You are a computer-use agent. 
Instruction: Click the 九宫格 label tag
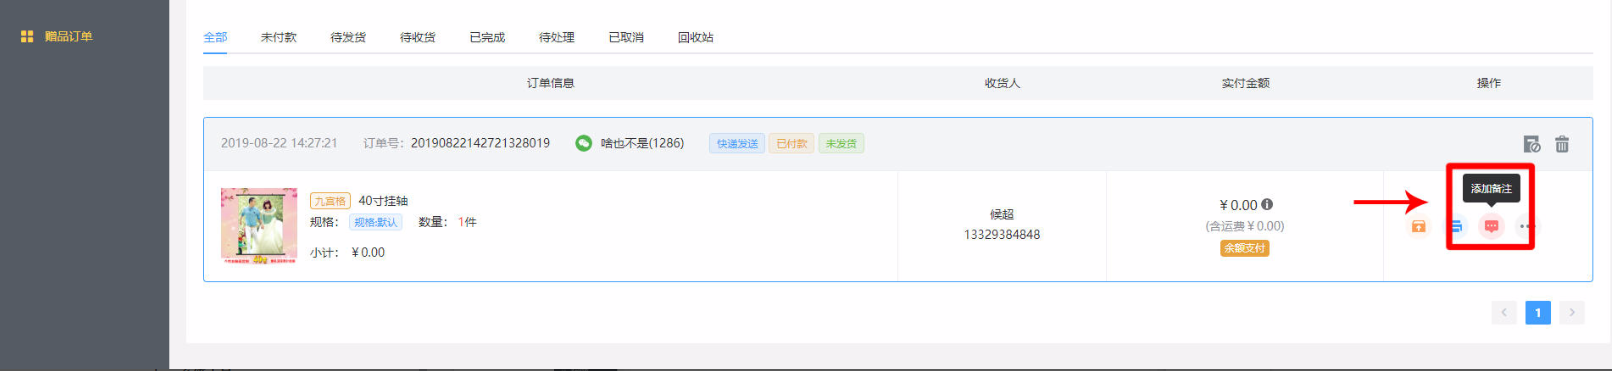(x=330, y=201)
